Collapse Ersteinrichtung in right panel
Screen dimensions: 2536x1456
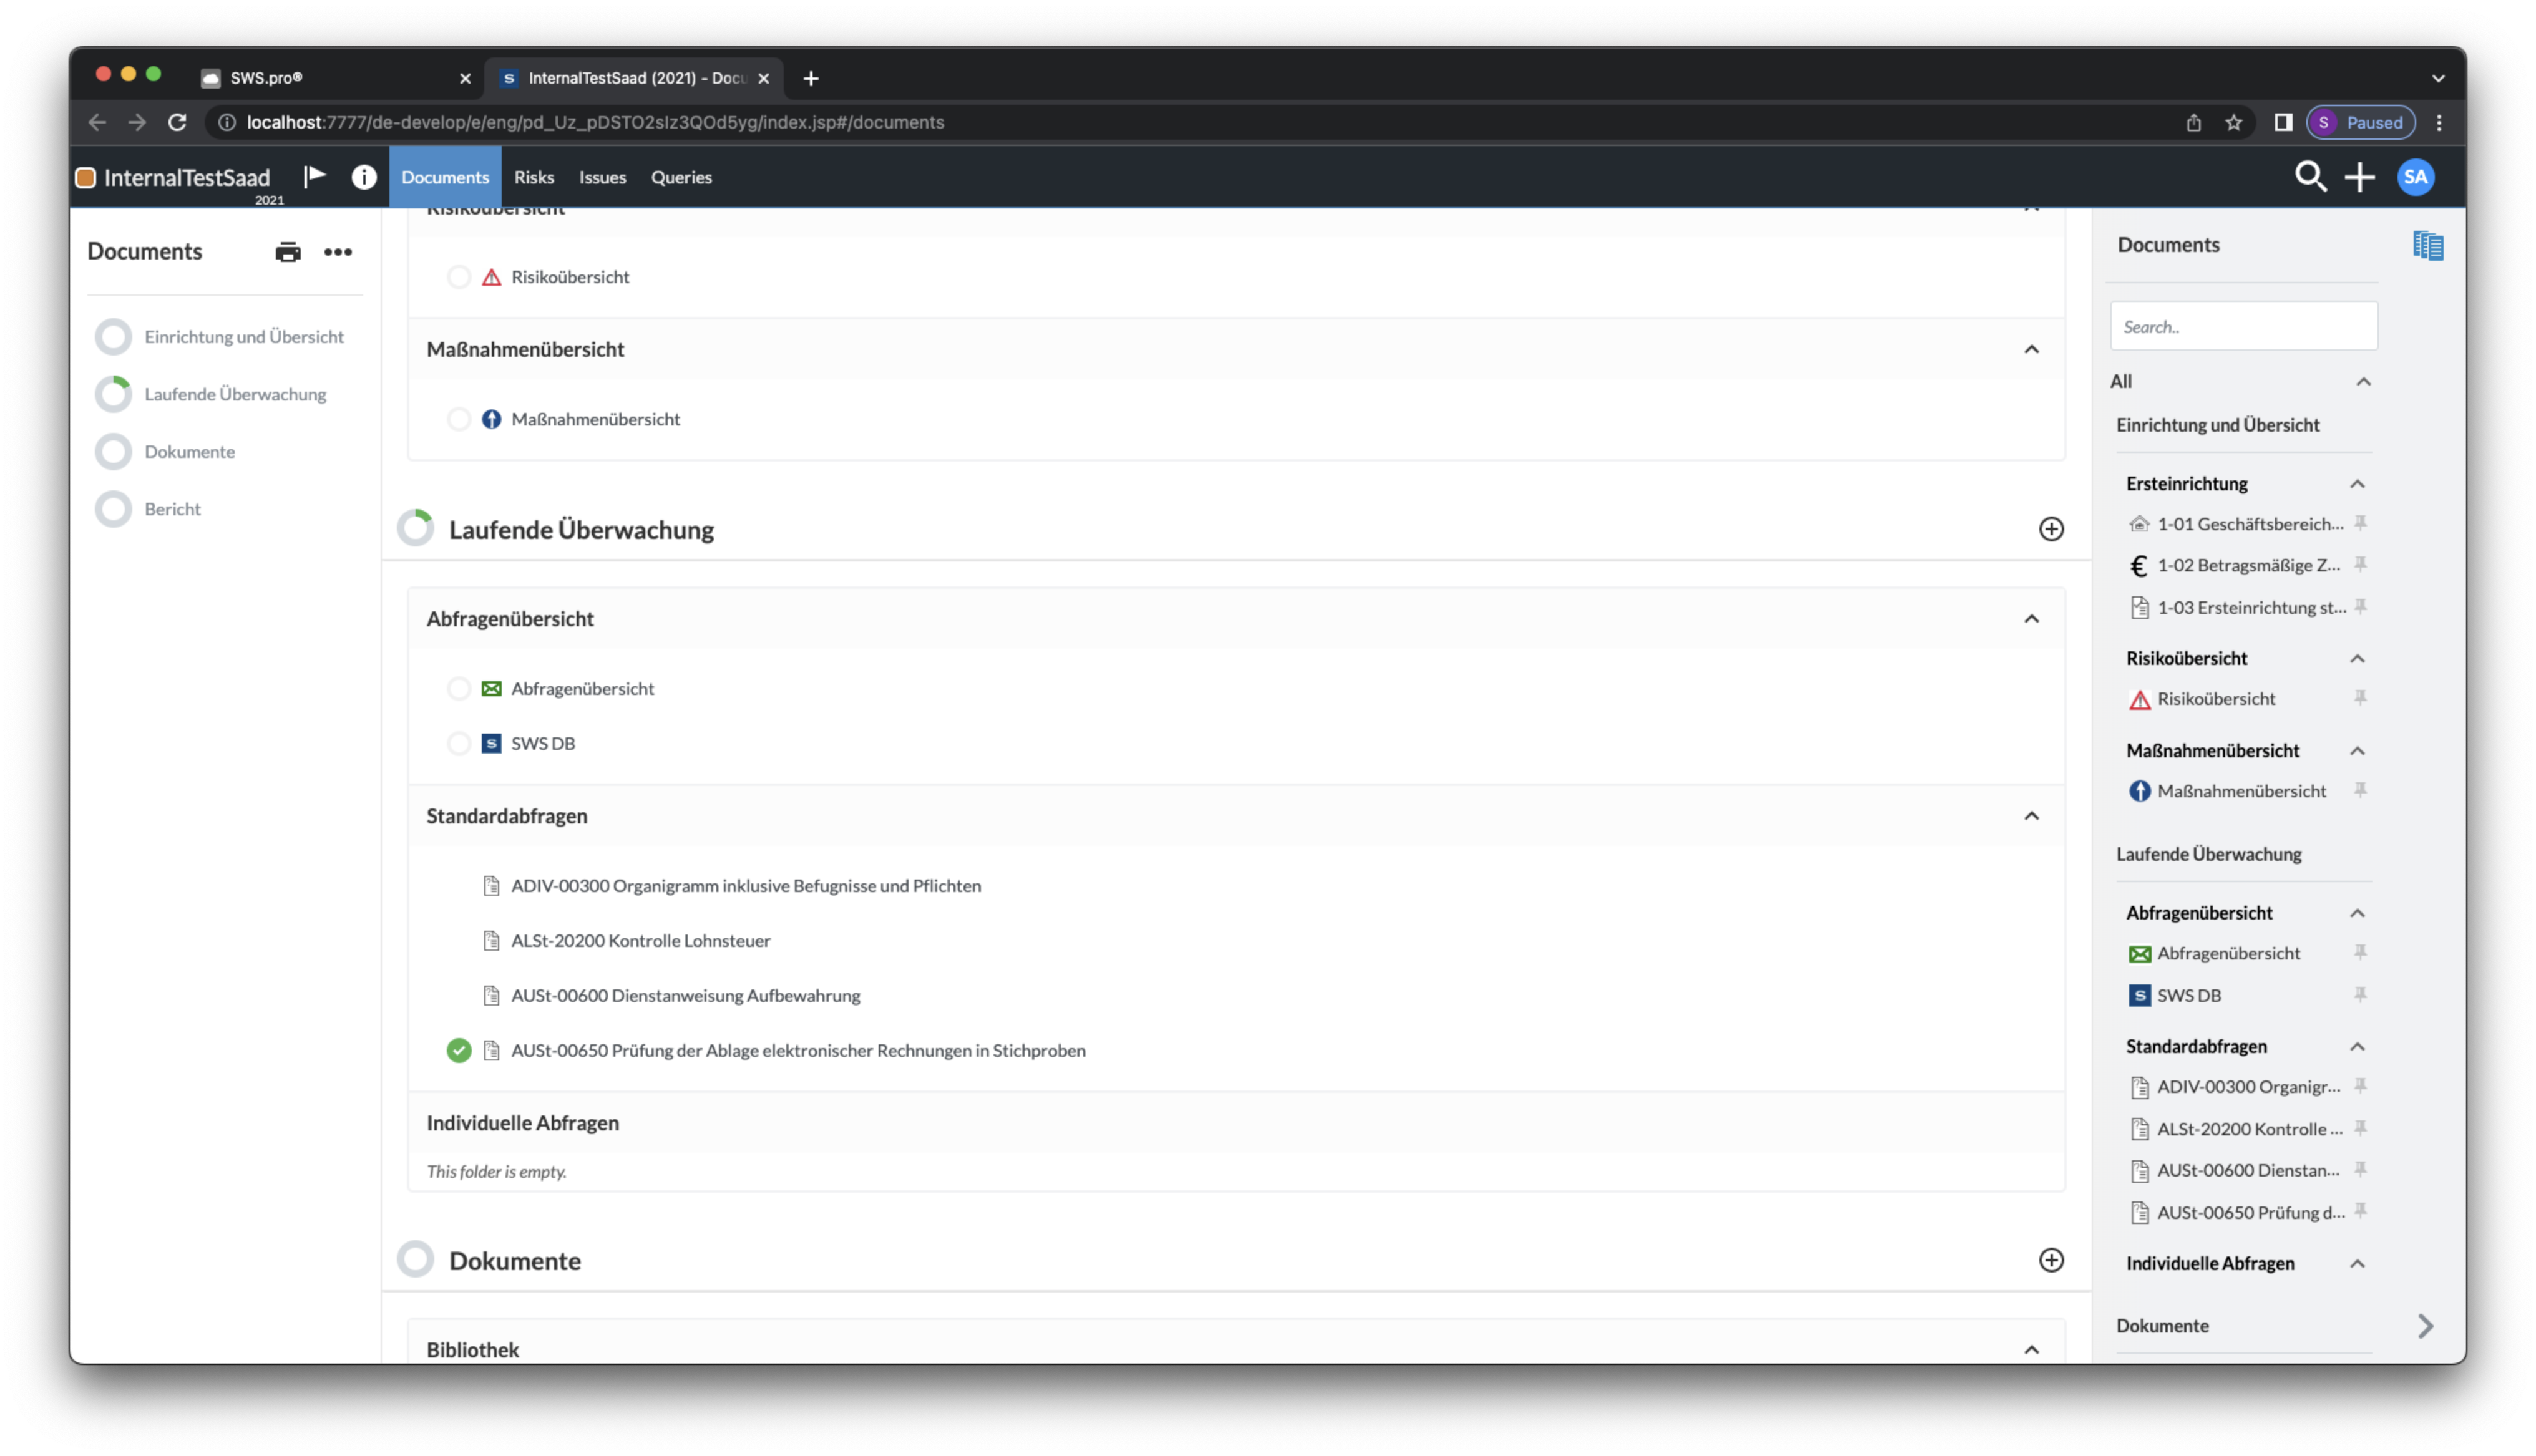(2358, 484)
